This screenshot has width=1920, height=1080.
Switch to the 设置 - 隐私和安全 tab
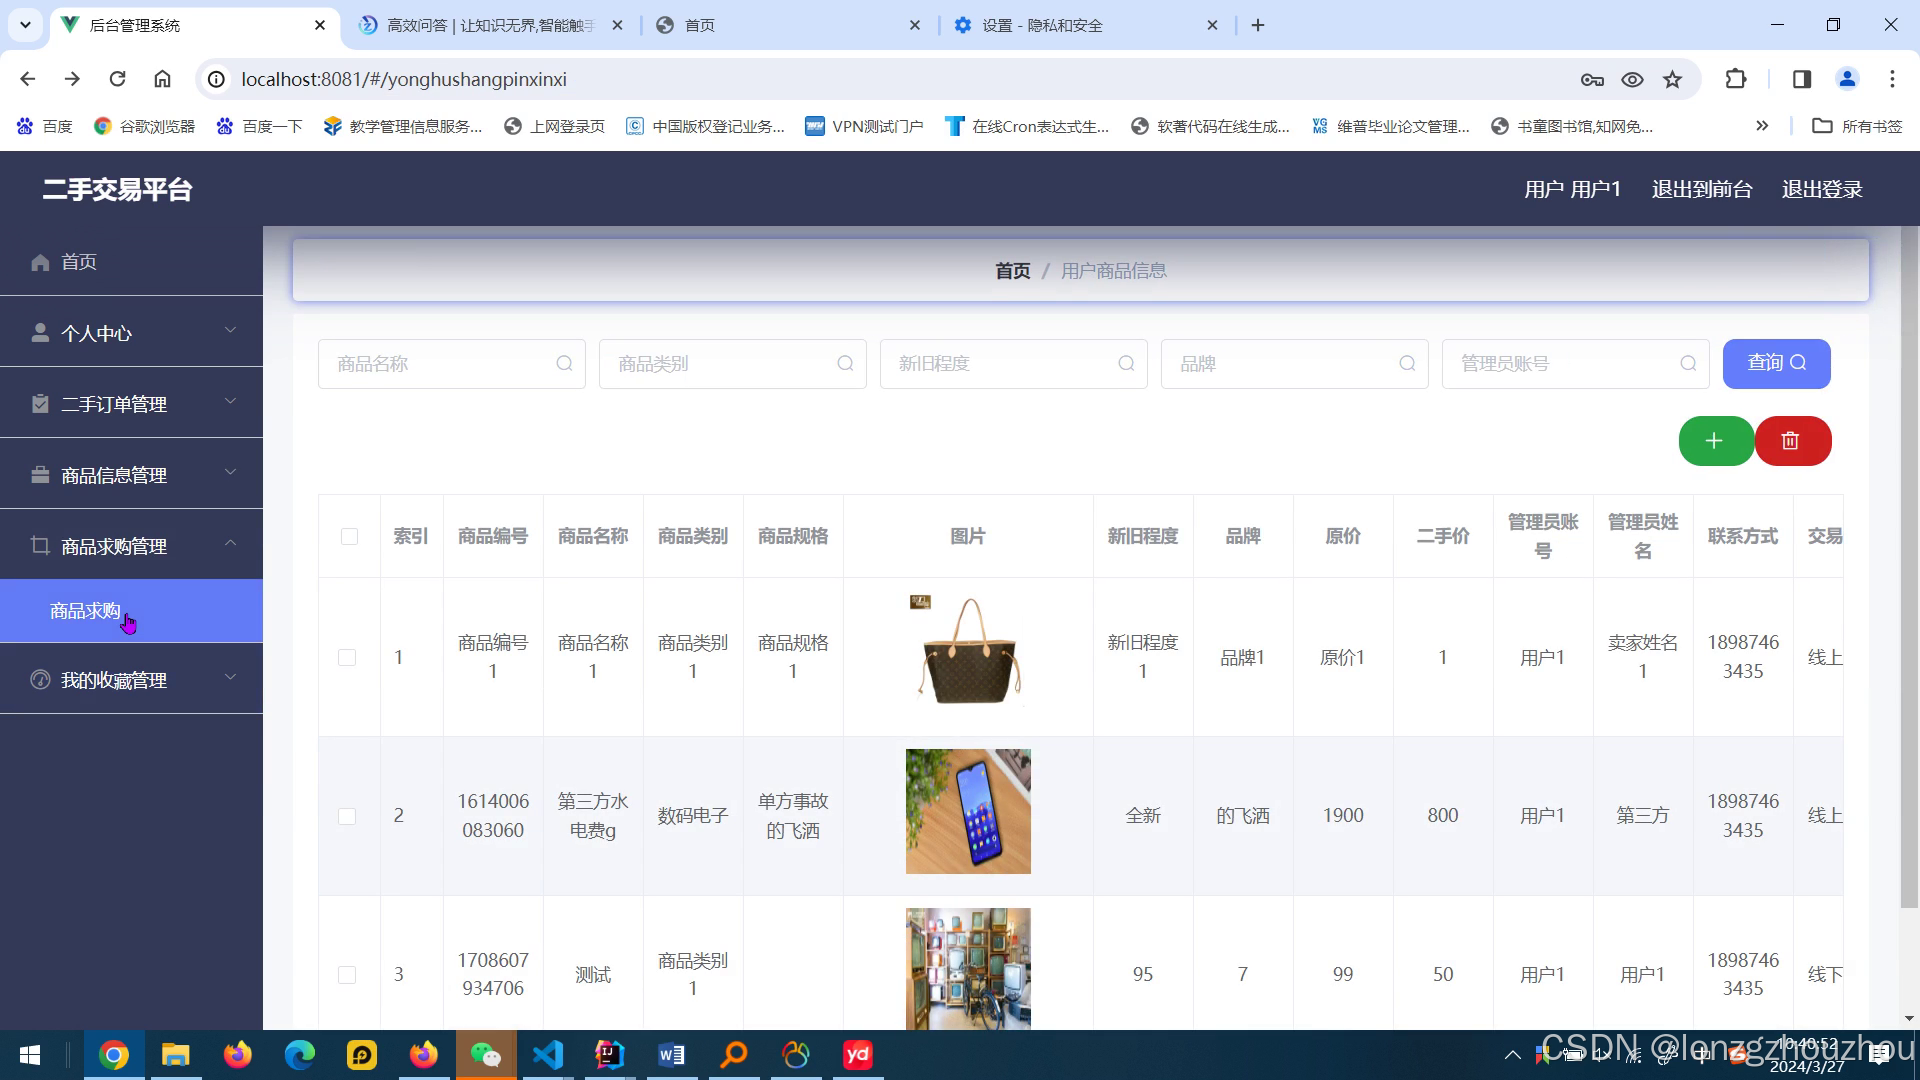coord(1042,25)
